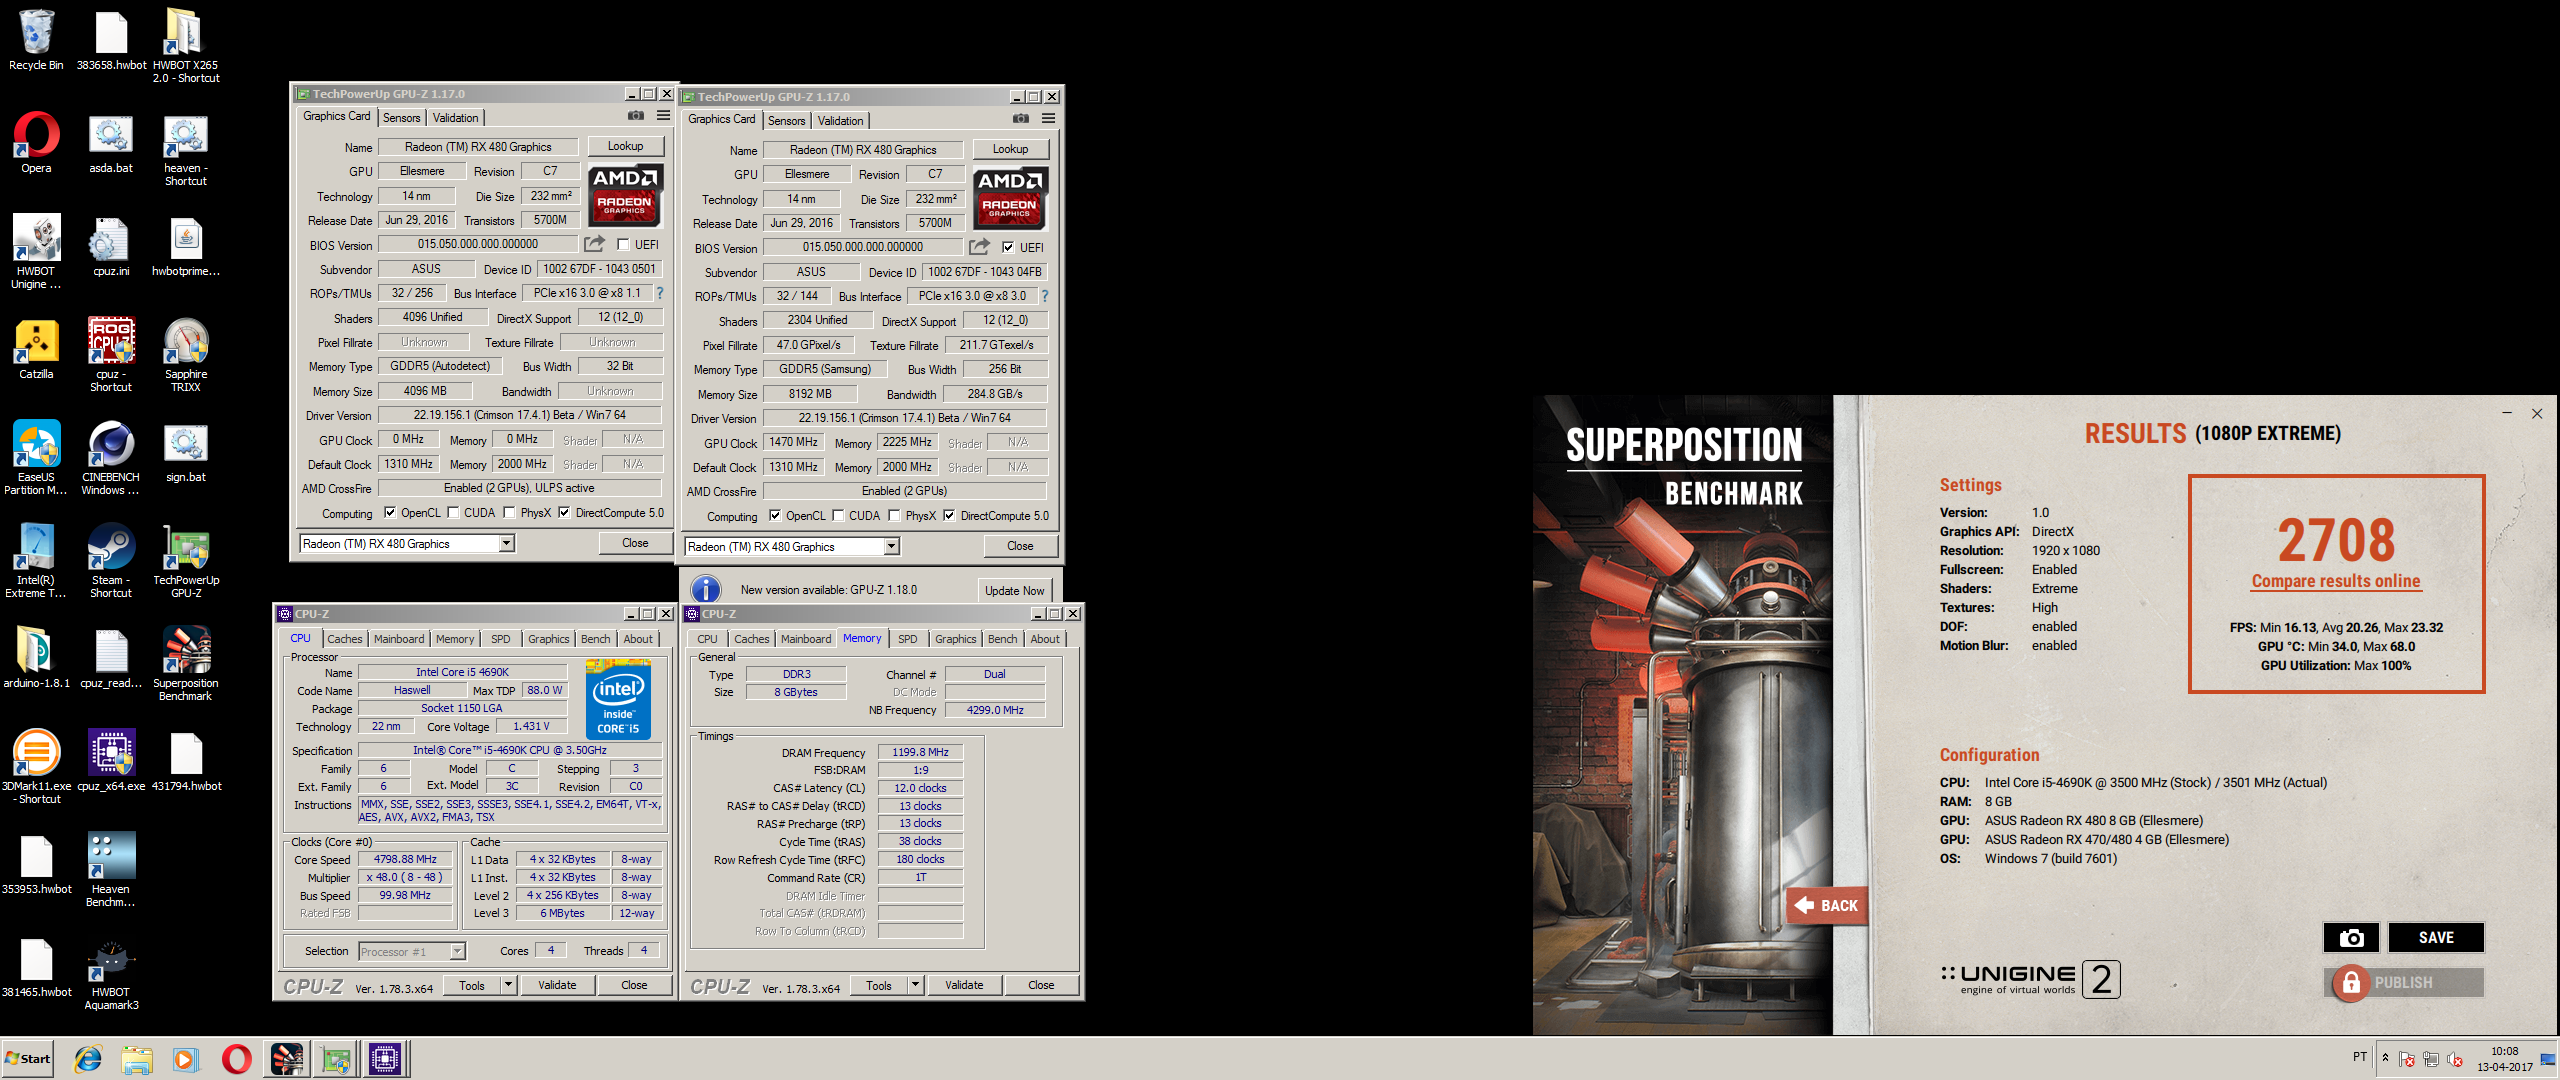Launch Superposition Benchmark desktop icon

(185, 664)
